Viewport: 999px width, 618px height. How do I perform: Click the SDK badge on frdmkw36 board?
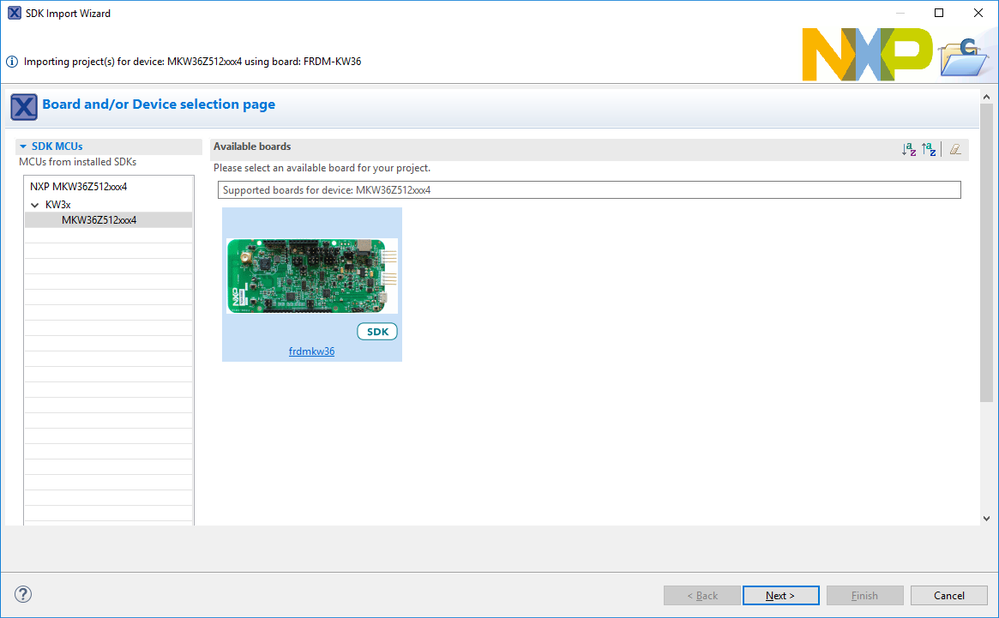pyautogui.click(x=377, y=331)
